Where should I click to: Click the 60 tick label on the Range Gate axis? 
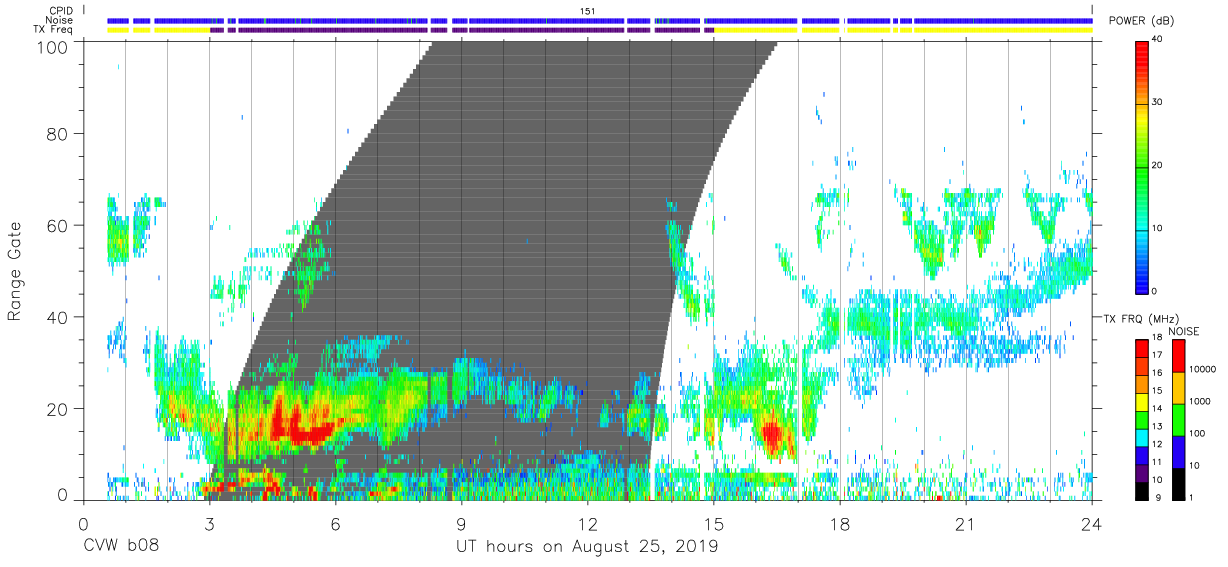pos(58,226)
